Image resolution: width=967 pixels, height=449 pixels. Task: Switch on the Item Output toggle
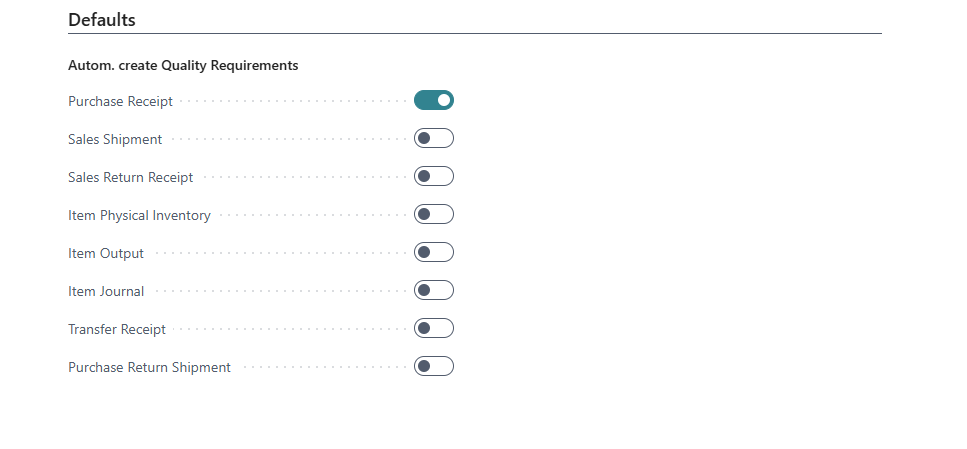point(434,252)
